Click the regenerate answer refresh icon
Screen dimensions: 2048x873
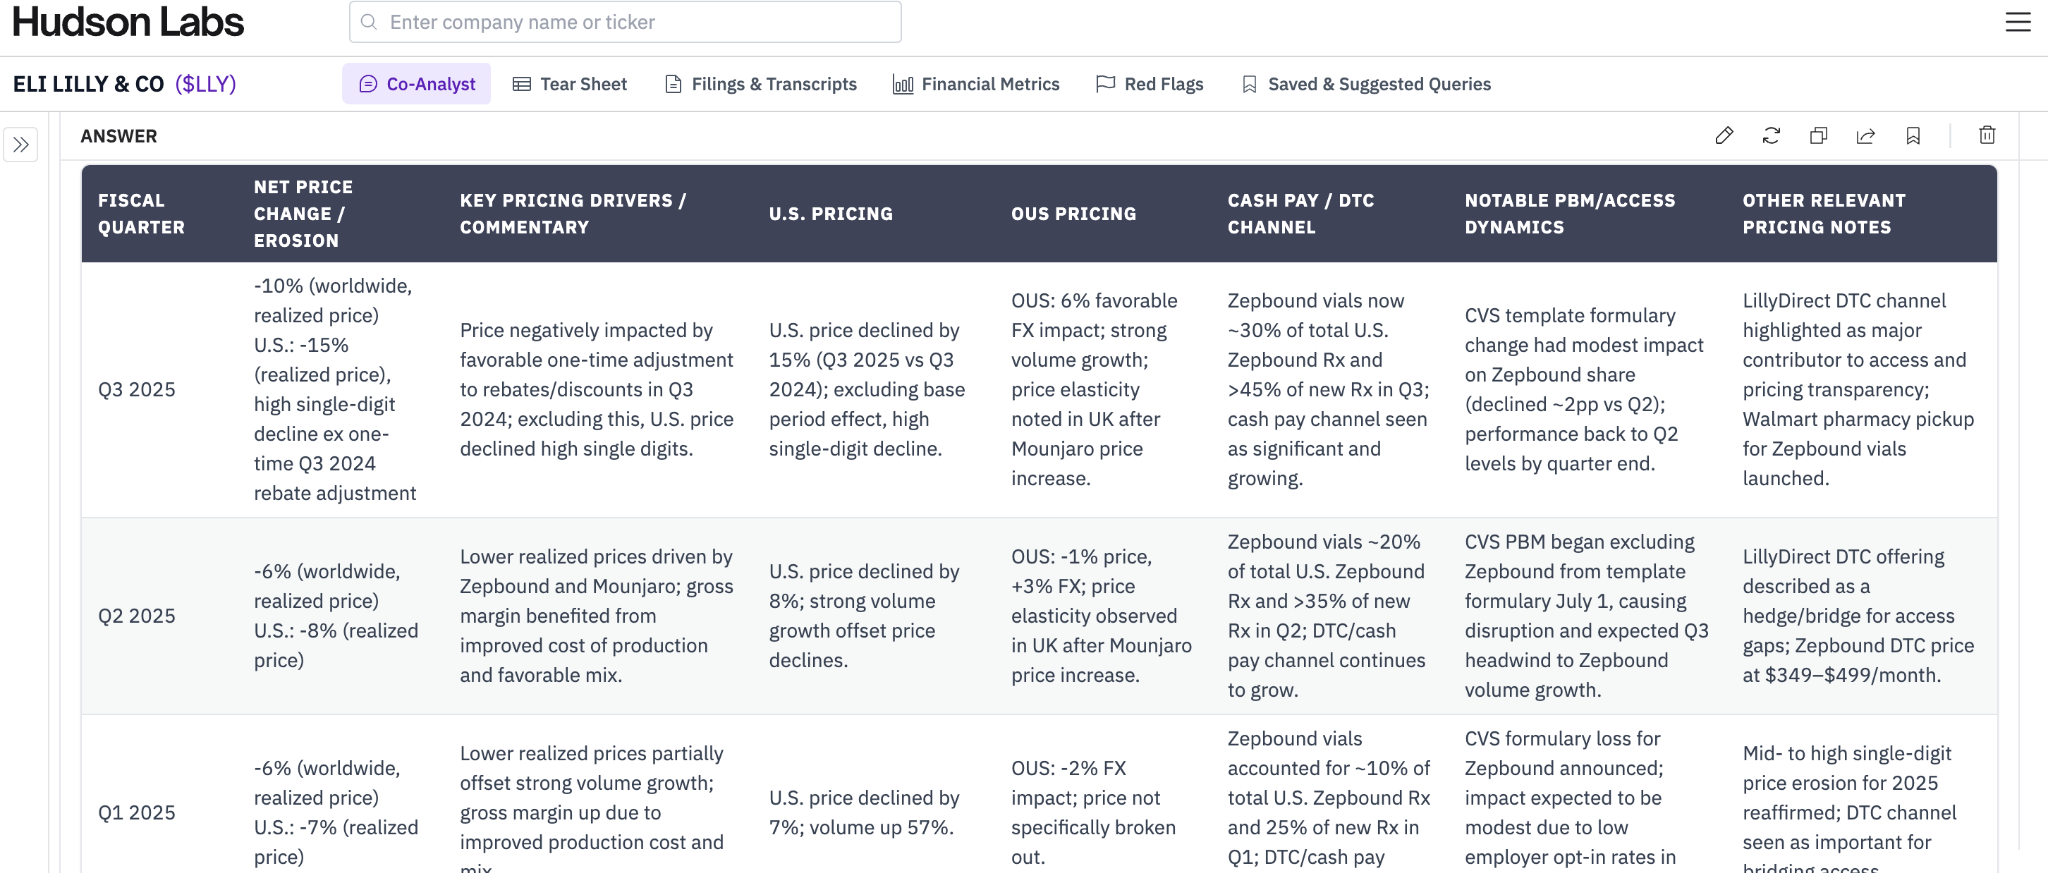click(x=1771, y=136)
